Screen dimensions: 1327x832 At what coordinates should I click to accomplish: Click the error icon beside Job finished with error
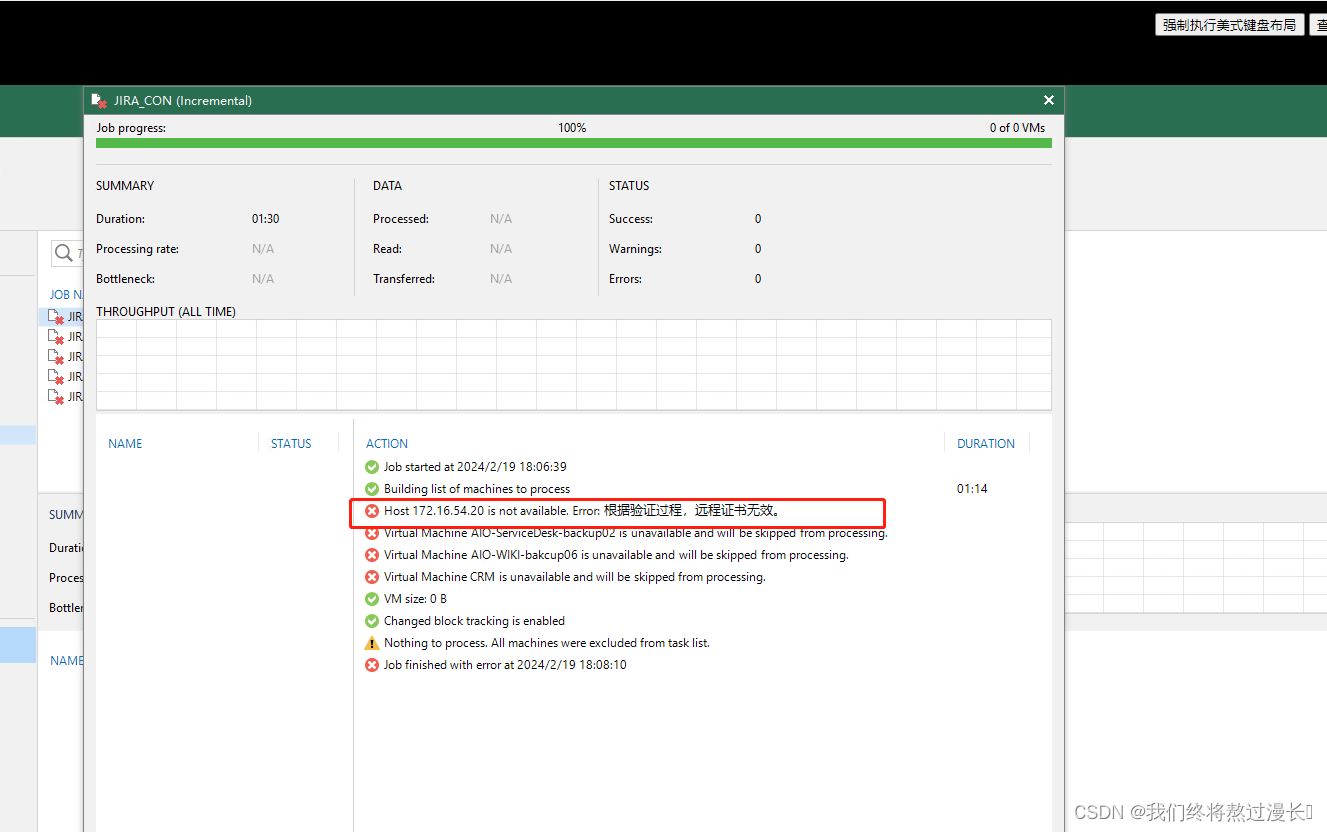(372, 665)
